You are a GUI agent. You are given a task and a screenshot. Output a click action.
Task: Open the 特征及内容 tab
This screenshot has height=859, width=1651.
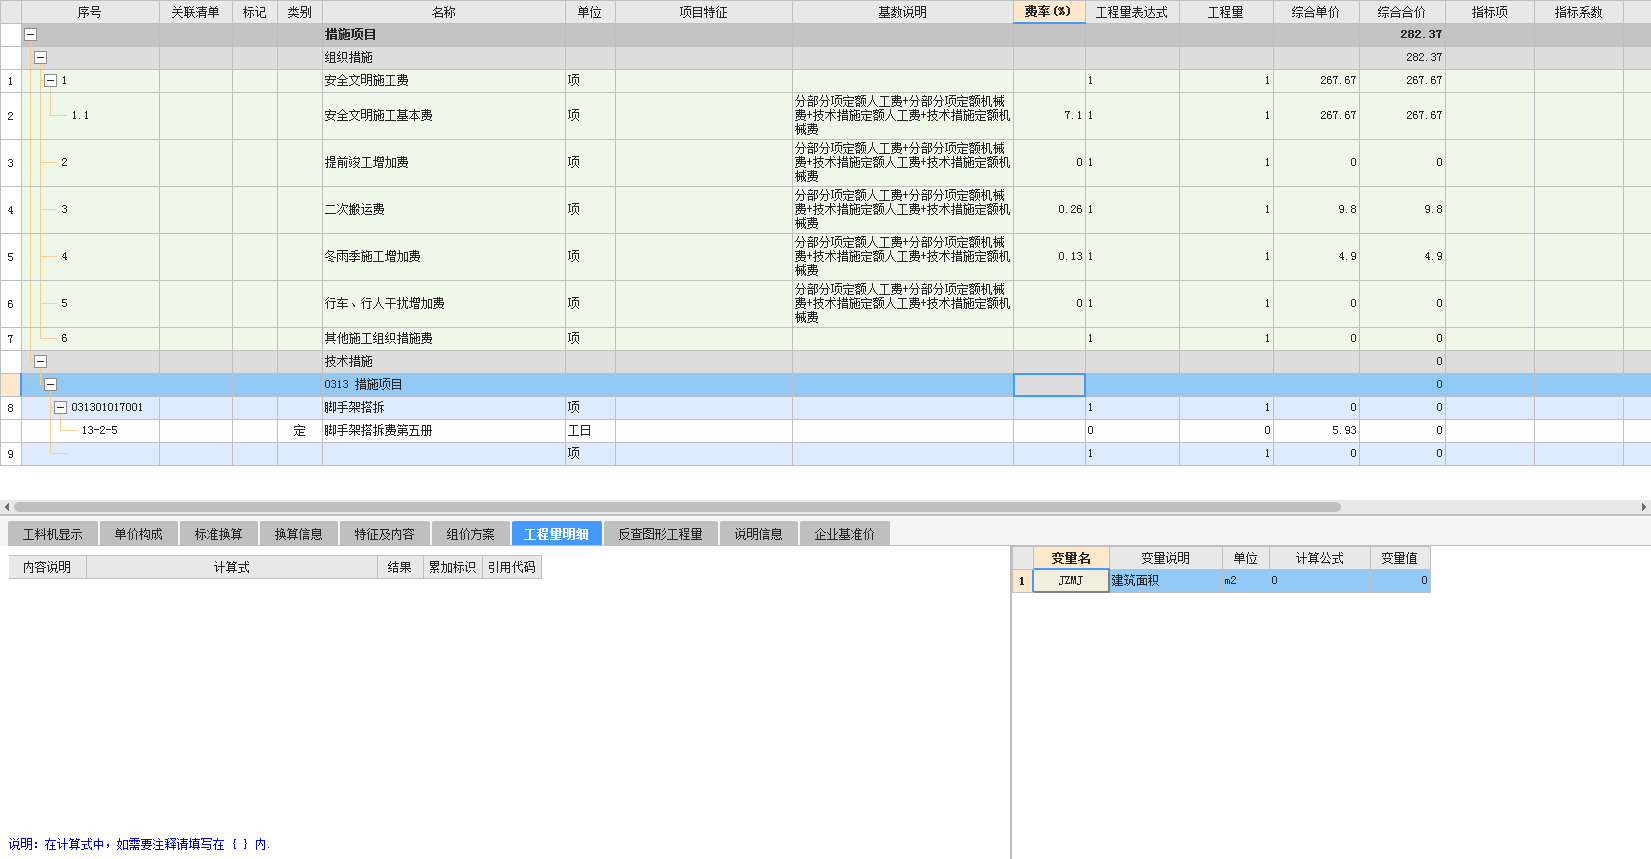pyautogui.click(x=384, y=534)
